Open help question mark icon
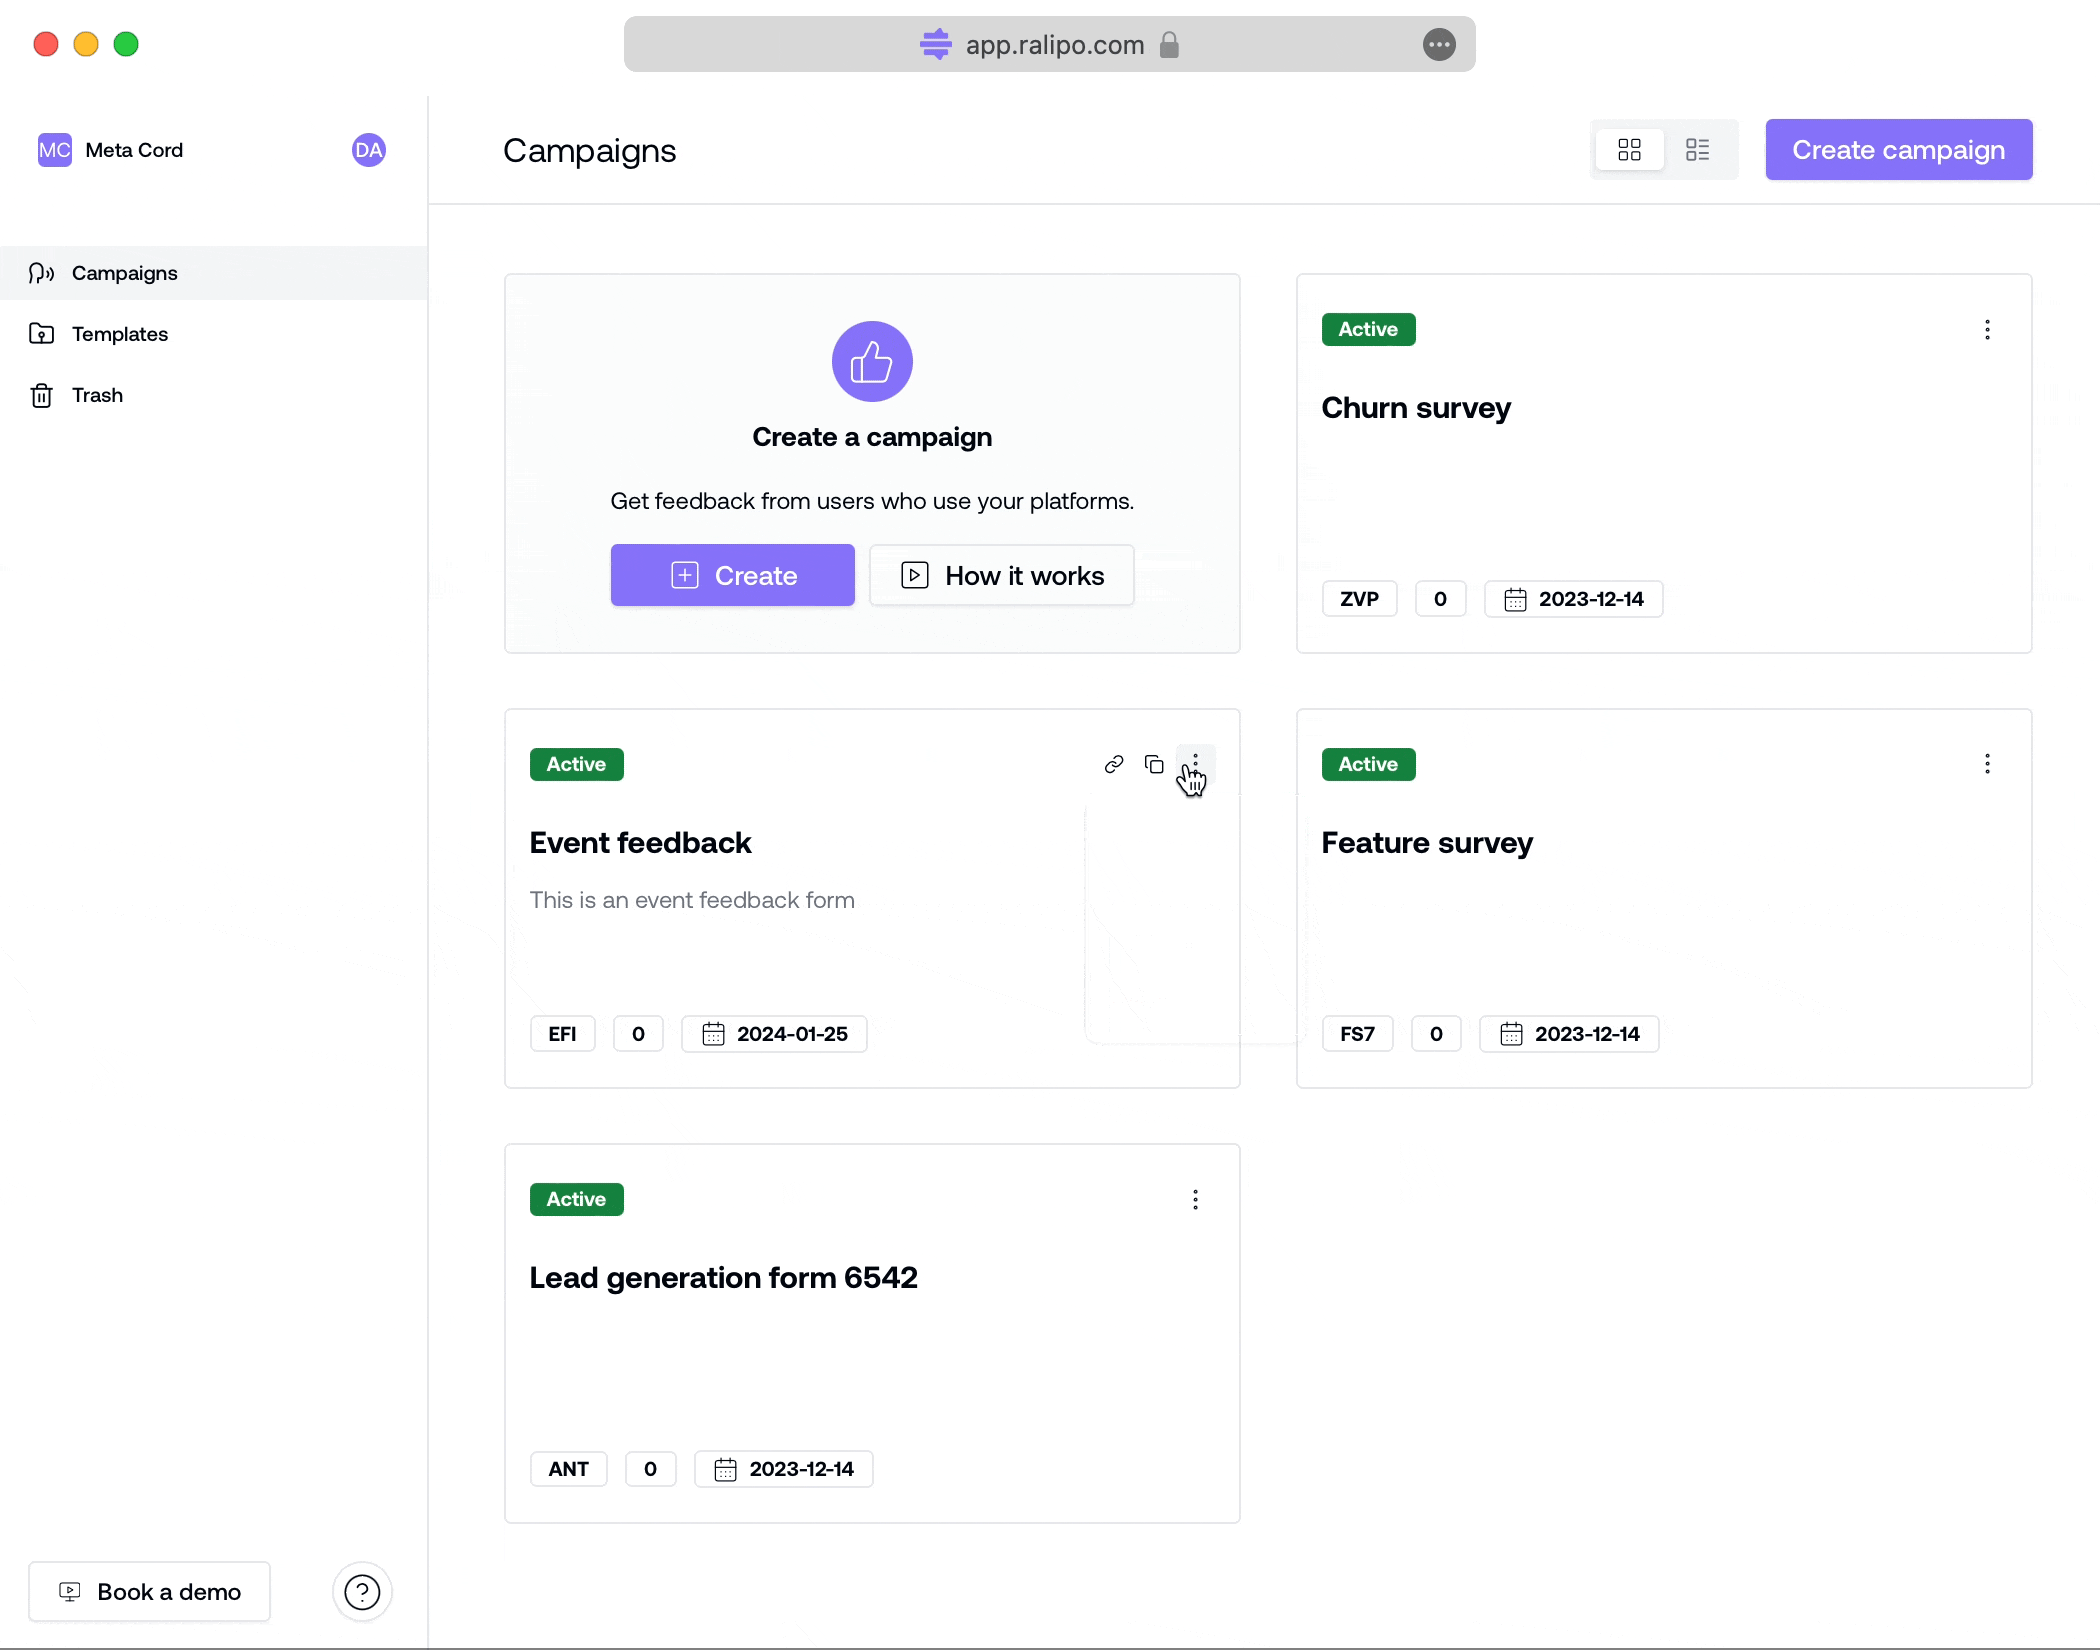Viewport: 2100px width, 1650px height. point(362,1591)
